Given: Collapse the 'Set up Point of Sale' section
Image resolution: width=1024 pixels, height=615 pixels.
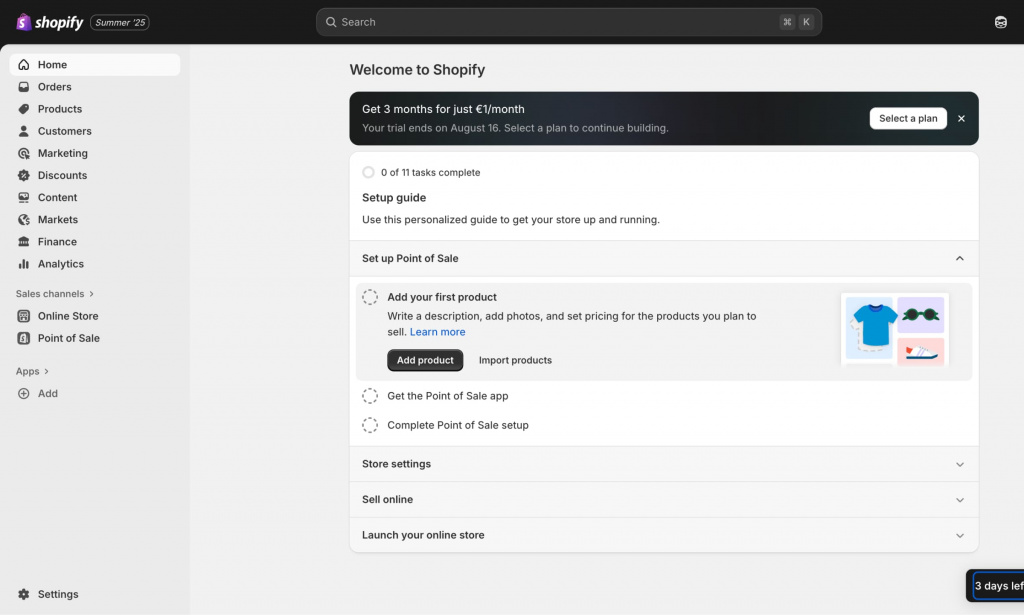Looking at the screenshot, I should coord(959,258).
